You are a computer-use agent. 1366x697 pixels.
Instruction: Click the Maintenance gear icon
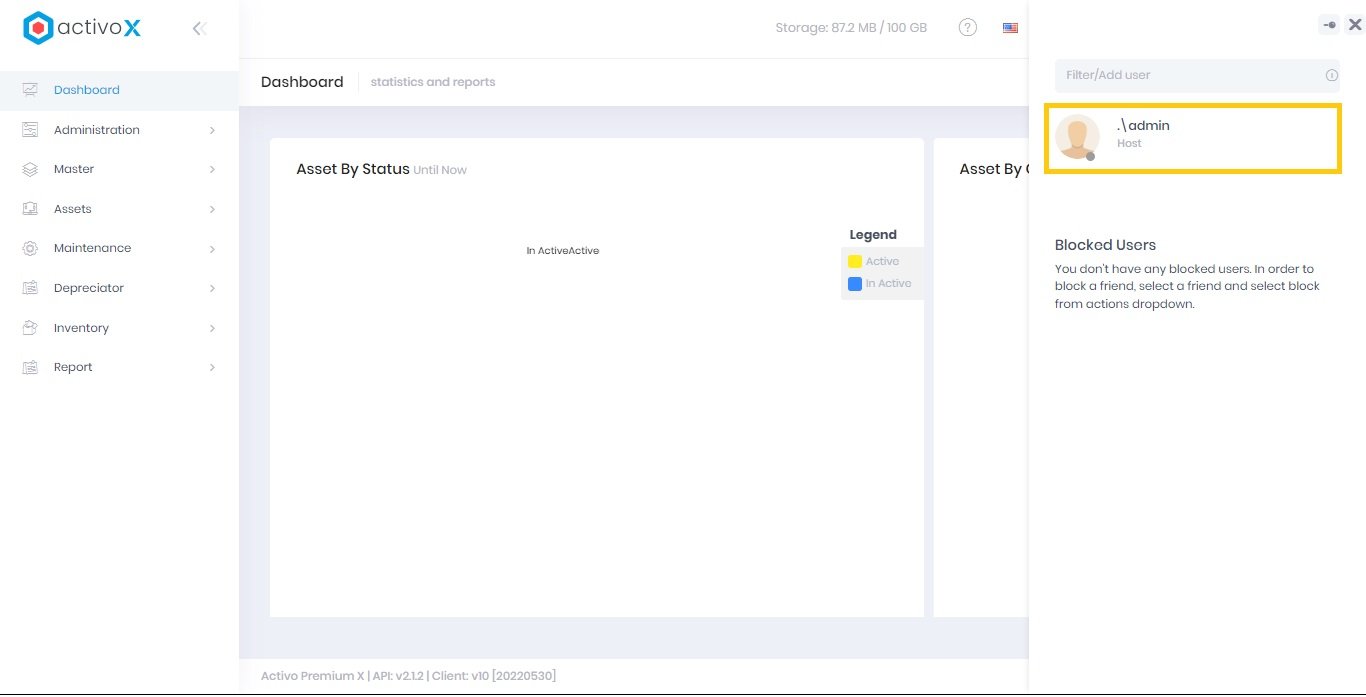pos(30,248)
